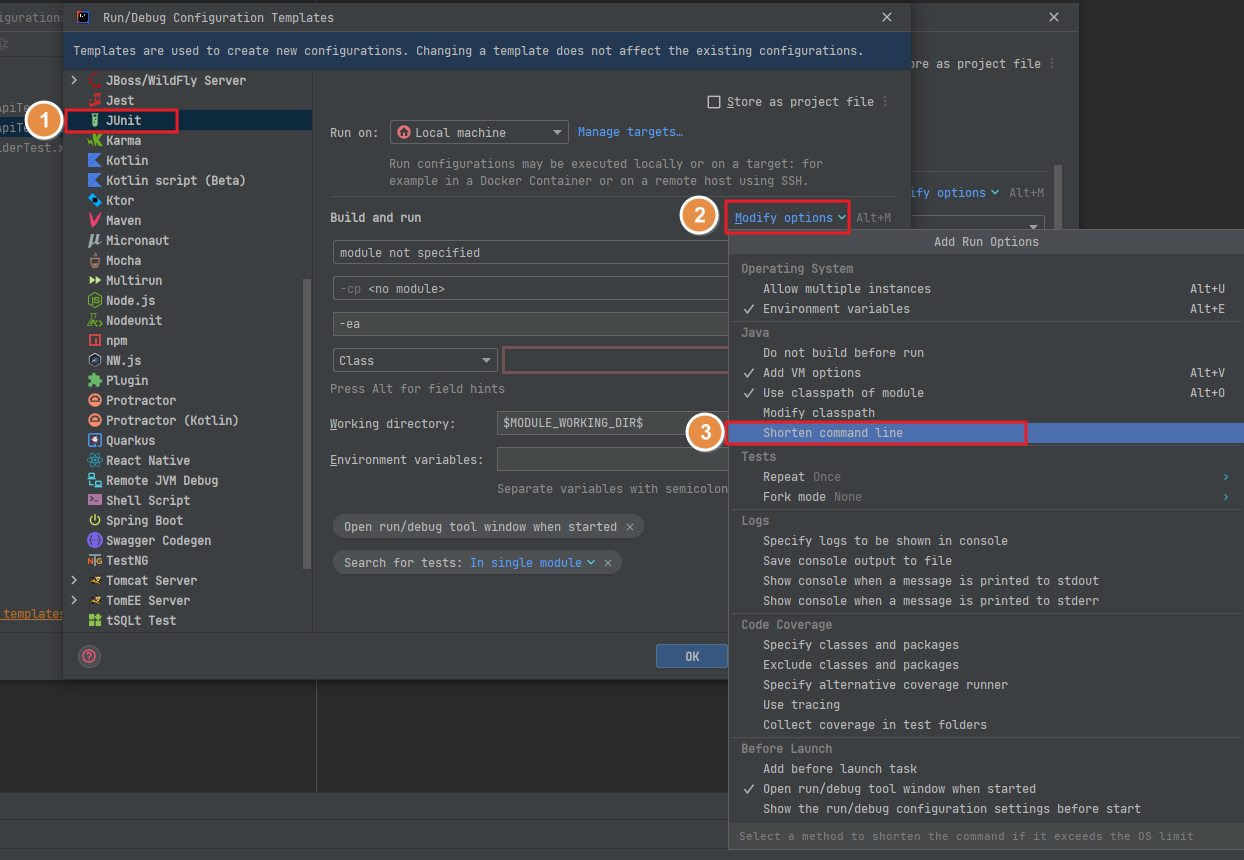This screenshot has width=1244, height=860.
Task: Expand TomEE Server node
Action: coord(73,600)
